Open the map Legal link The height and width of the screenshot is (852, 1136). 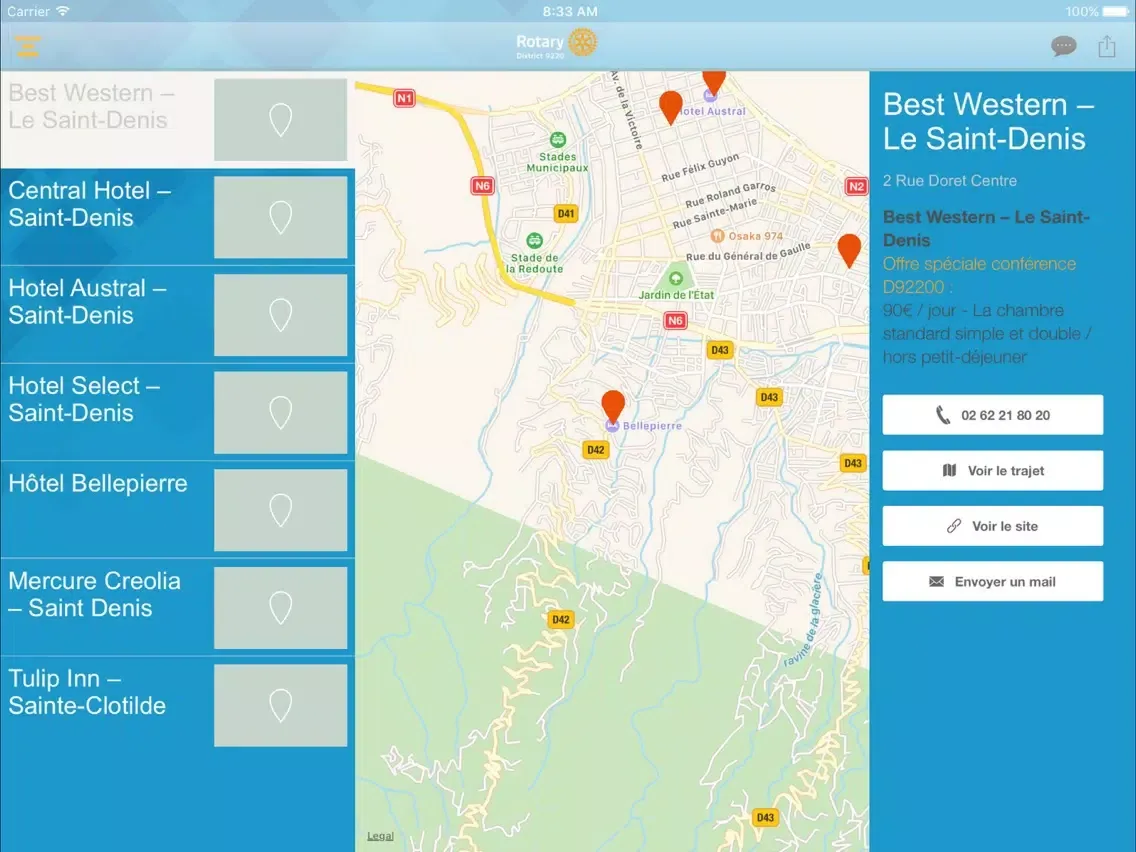(380, 836)
